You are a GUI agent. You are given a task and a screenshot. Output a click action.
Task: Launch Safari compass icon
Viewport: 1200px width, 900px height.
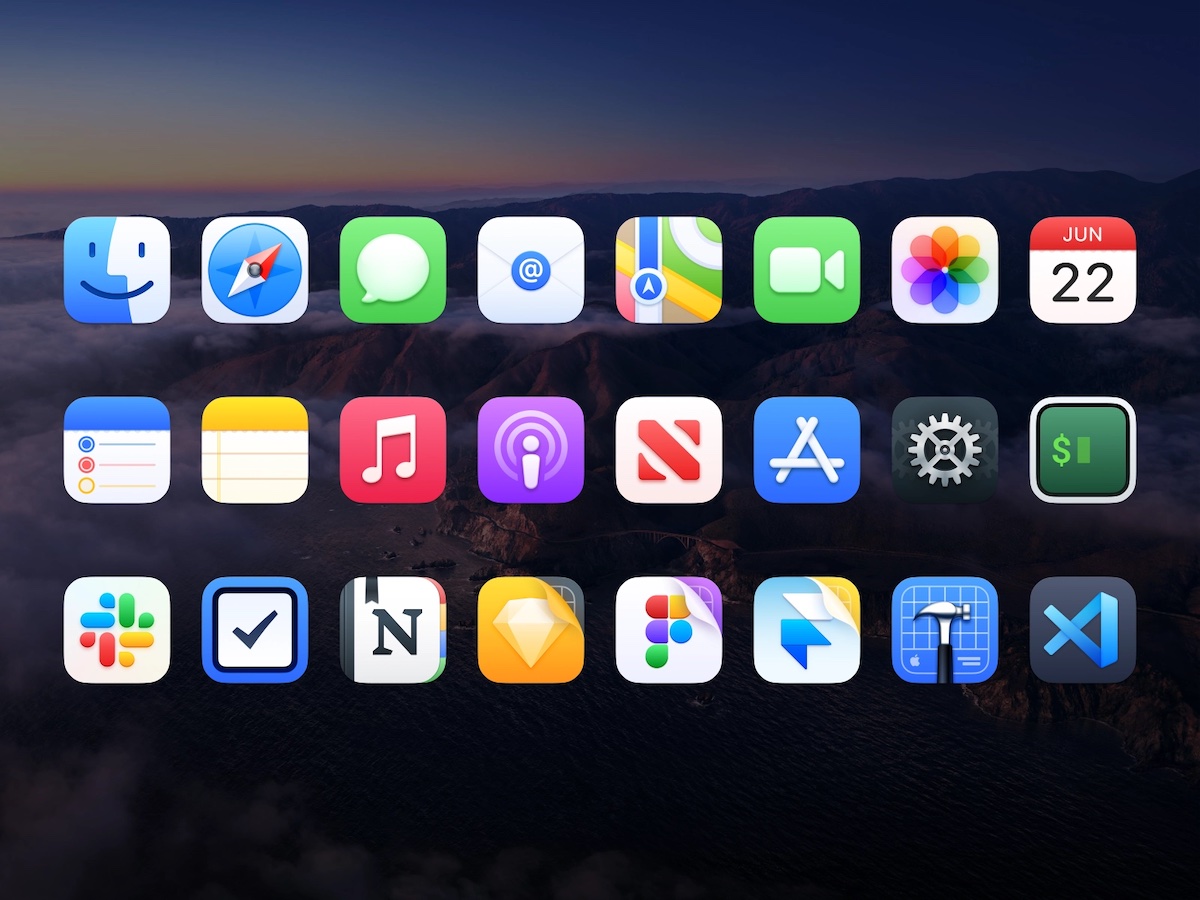coord(255,270)
